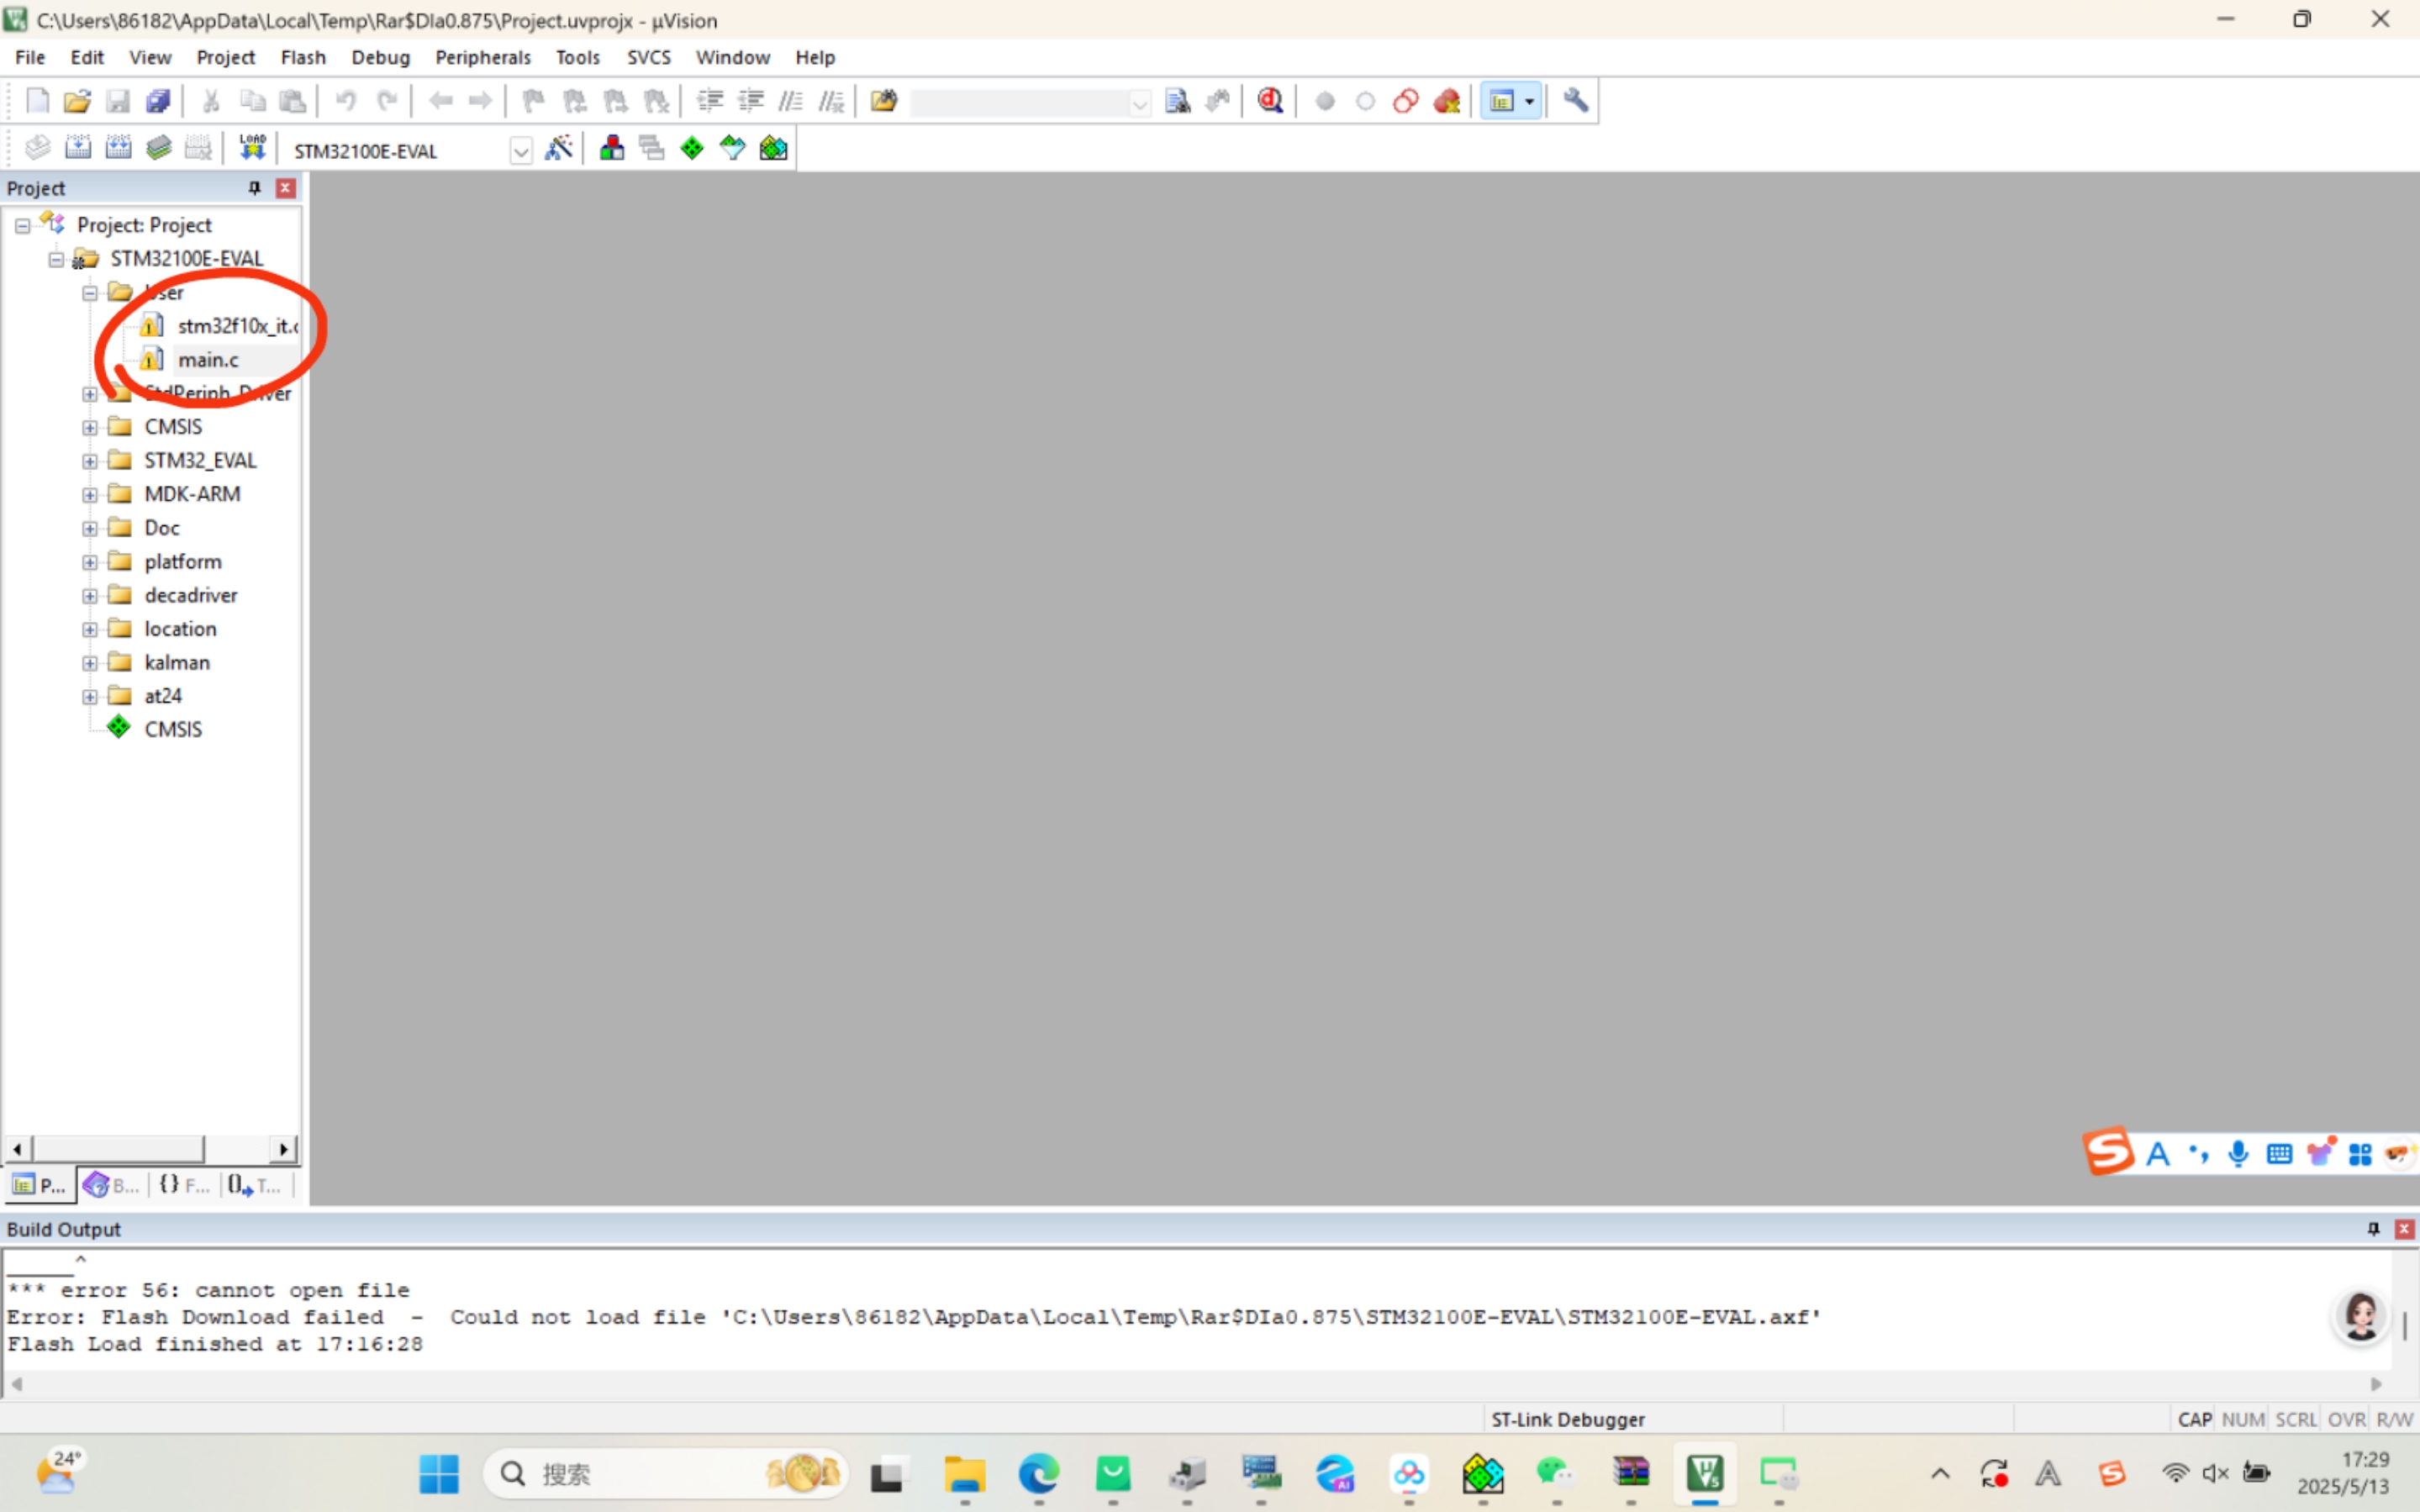Open Options for Target wand icon
This screenshot has width=2420, height=1512.
coord(559,148)
